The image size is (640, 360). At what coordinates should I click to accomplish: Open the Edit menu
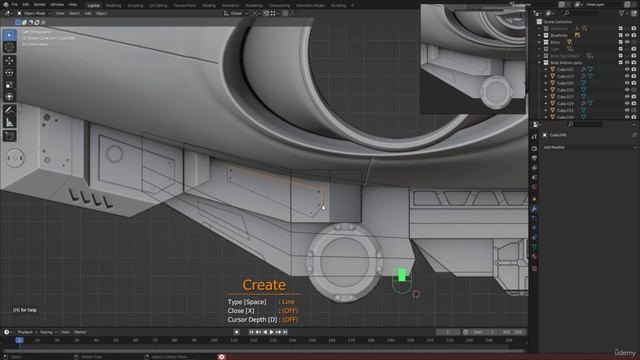[26, 4]
